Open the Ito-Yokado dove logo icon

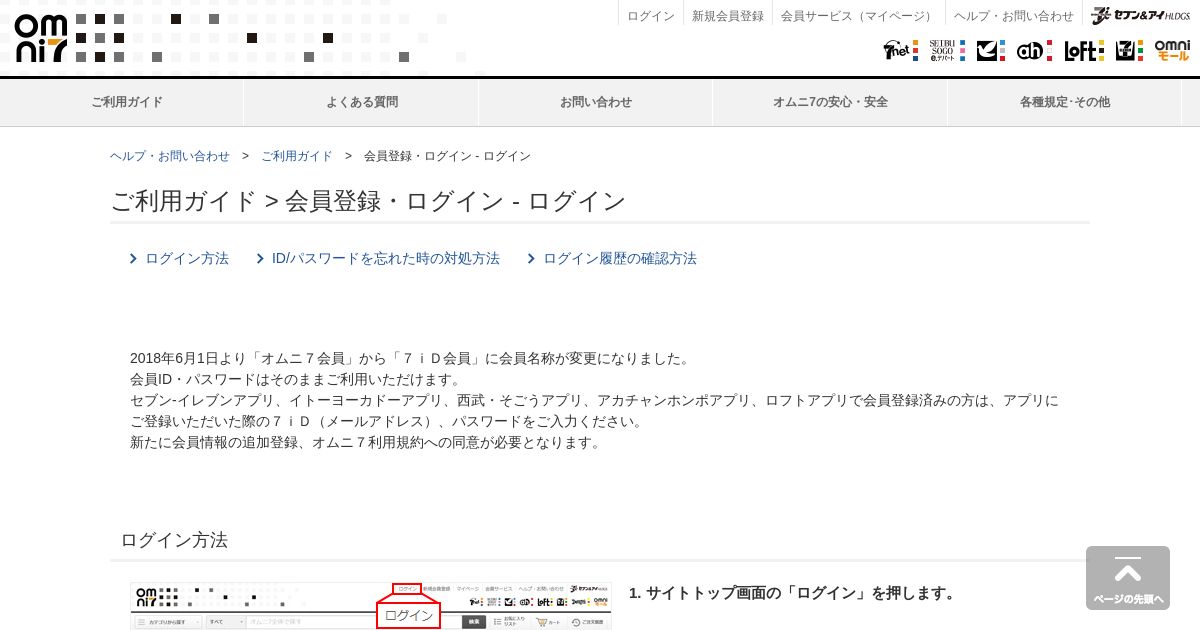coord(991,50)
